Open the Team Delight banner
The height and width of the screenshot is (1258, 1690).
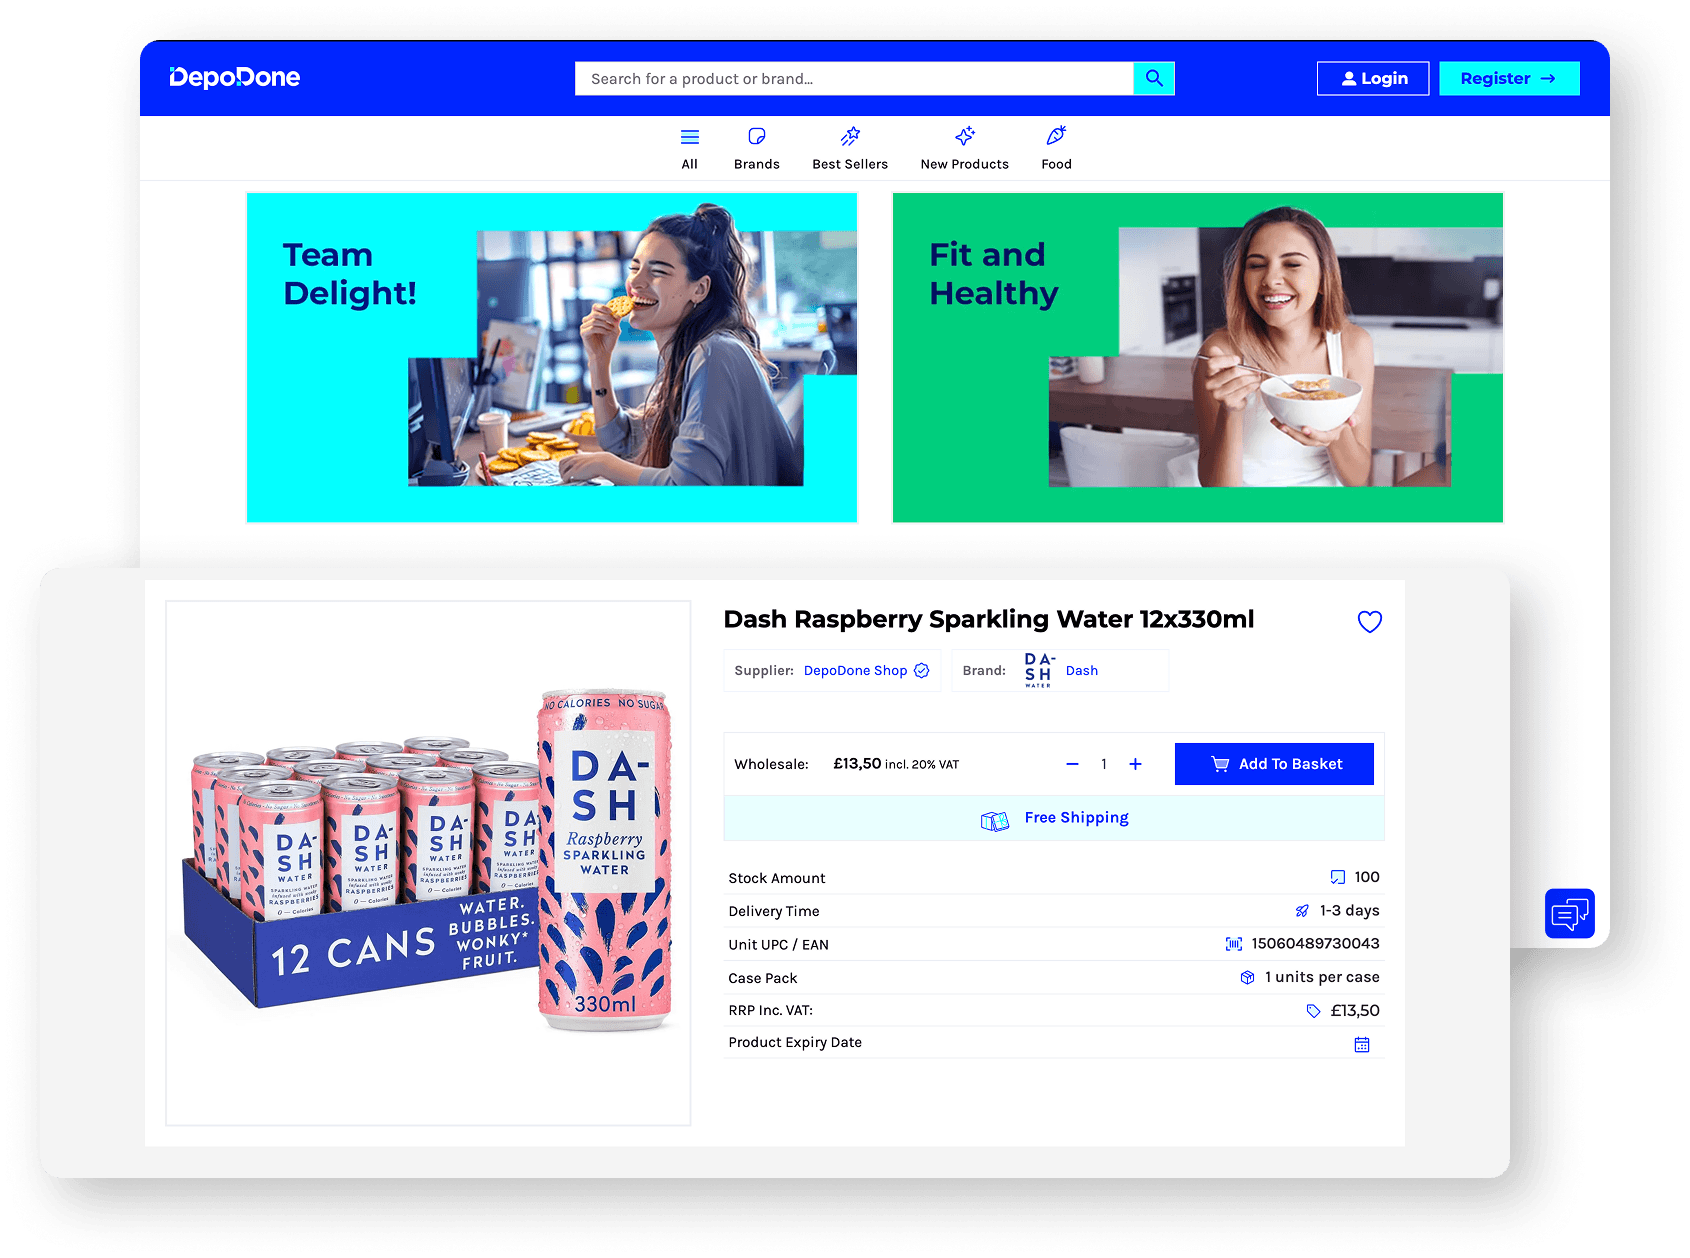[x=552, y=357]
